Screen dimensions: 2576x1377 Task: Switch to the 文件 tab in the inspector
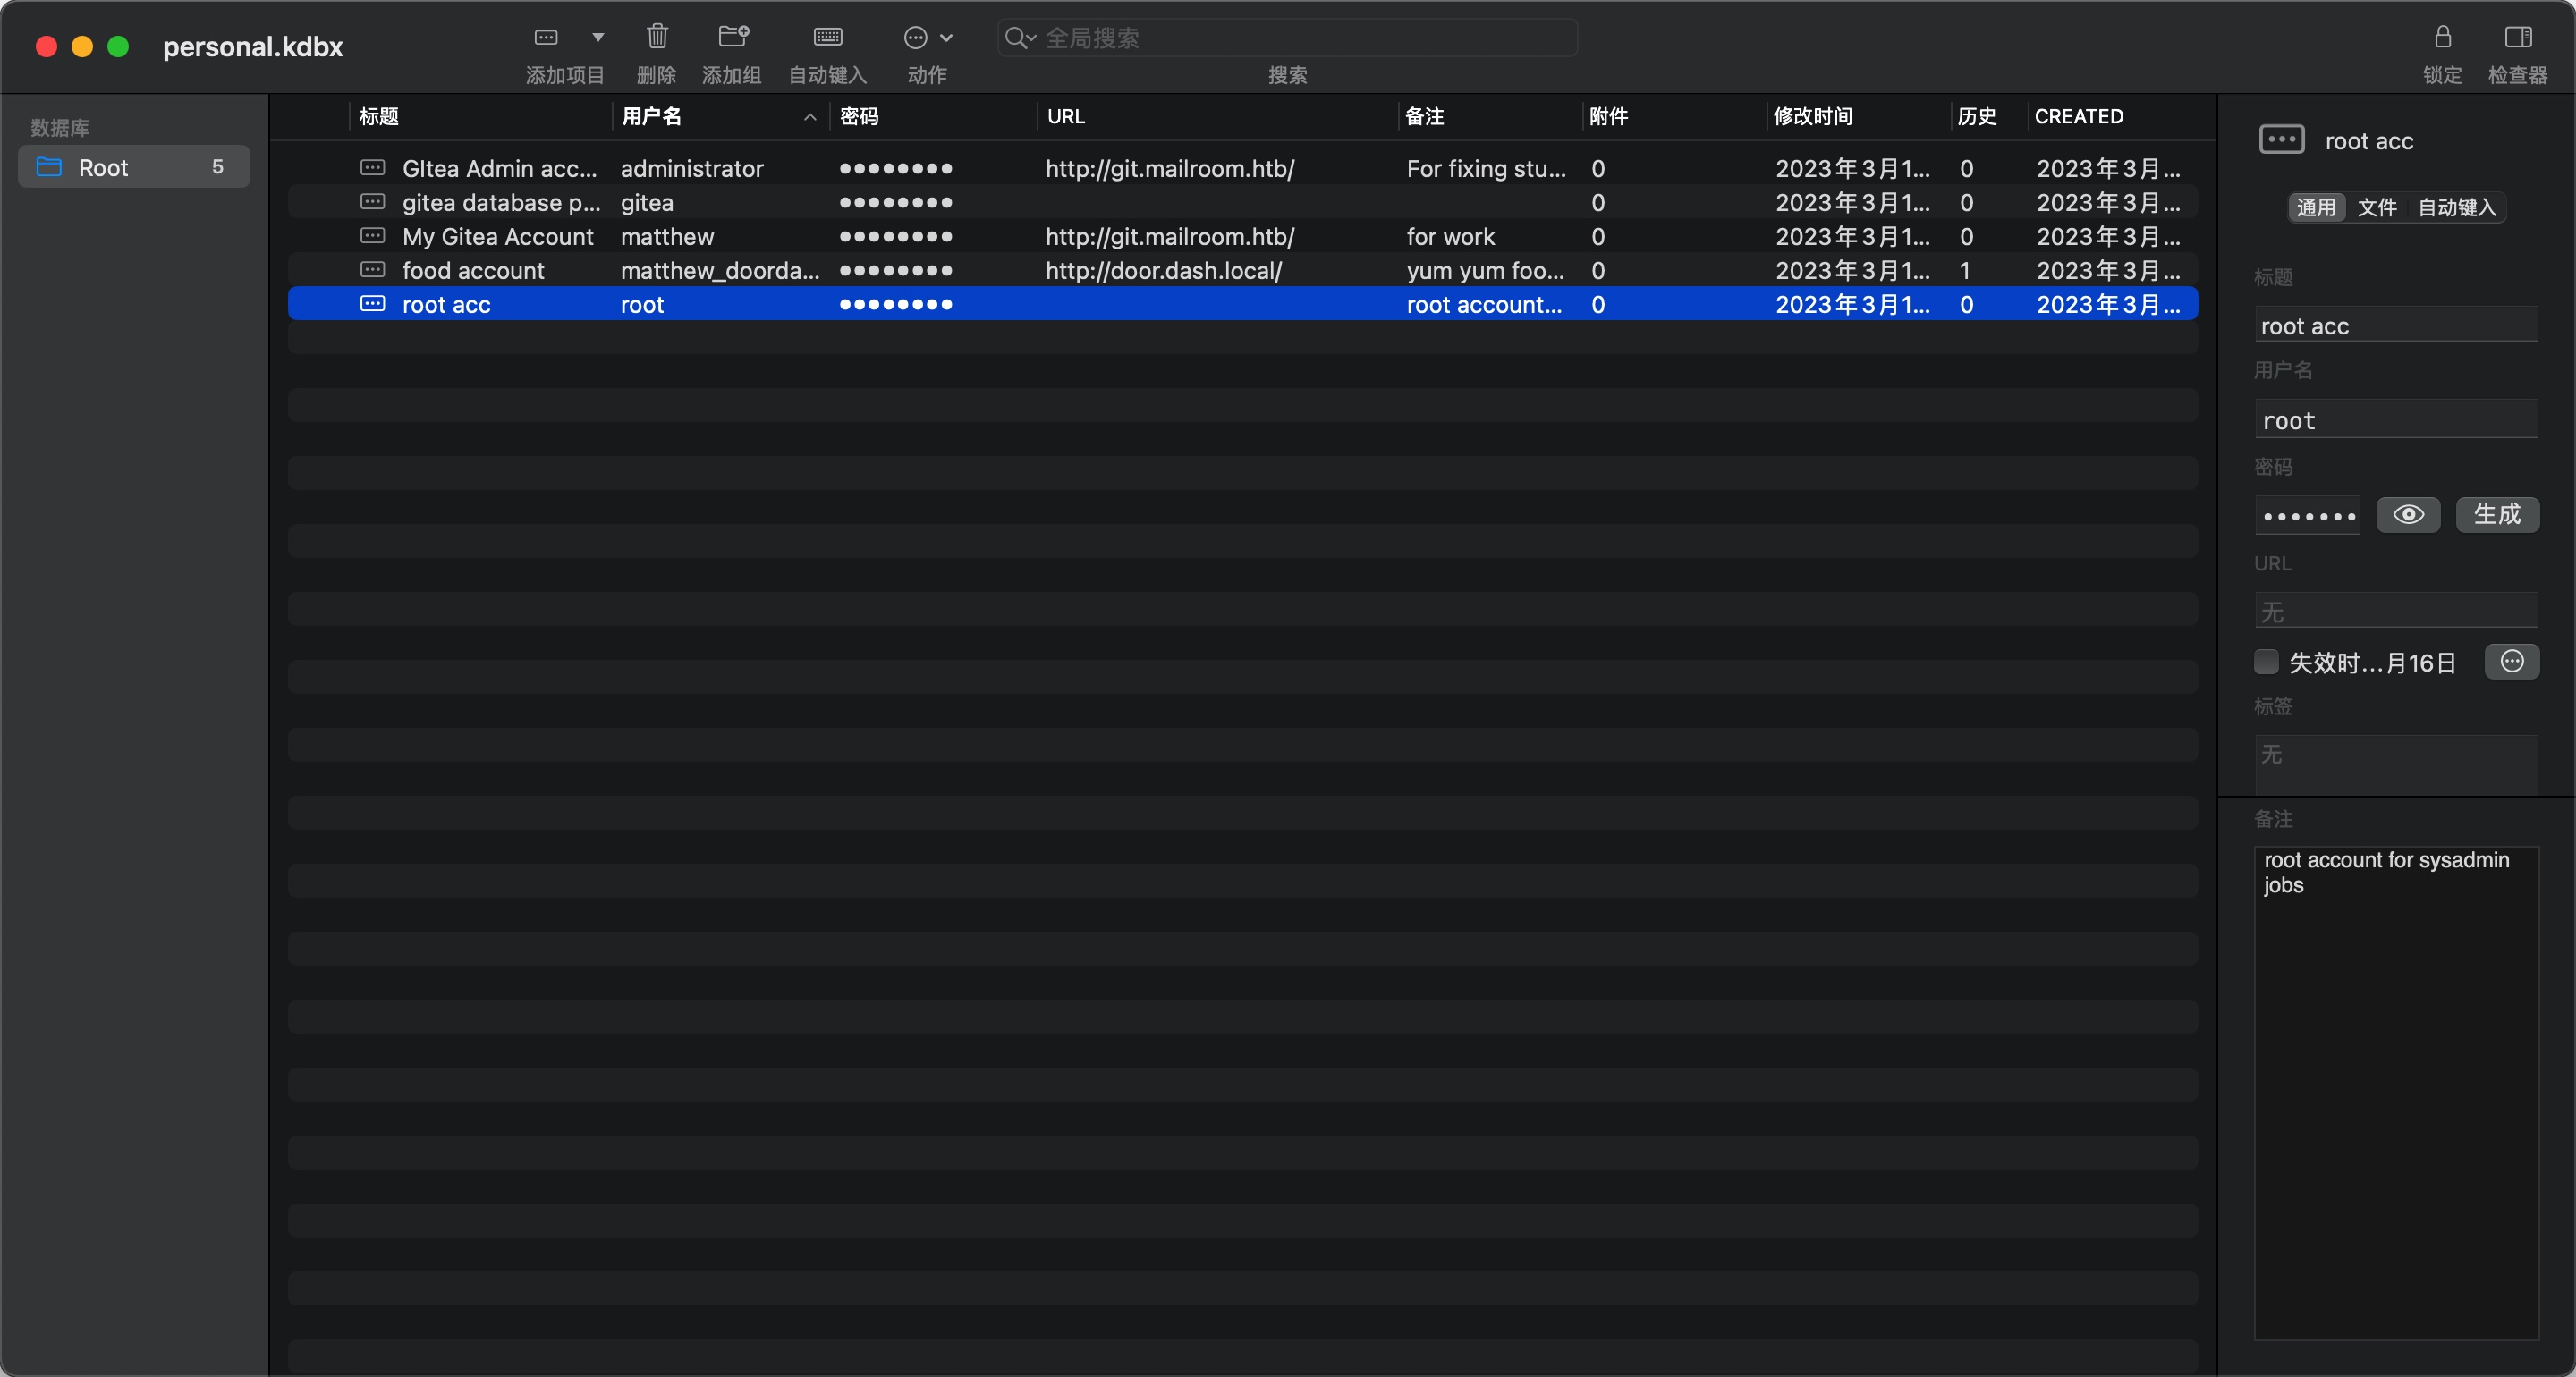point(2377,207)
